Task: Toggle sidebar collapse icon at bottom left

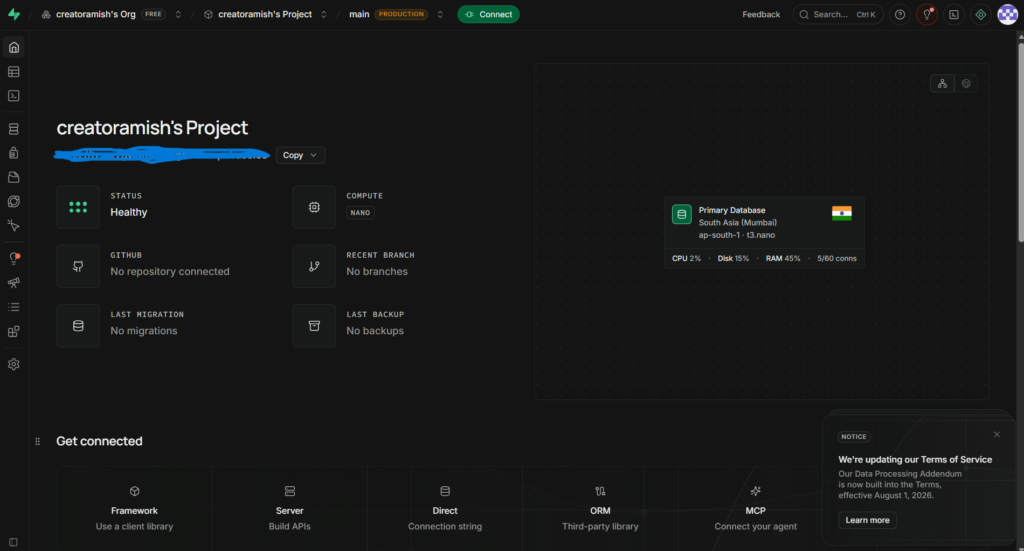Action: [x=13, y=542]
